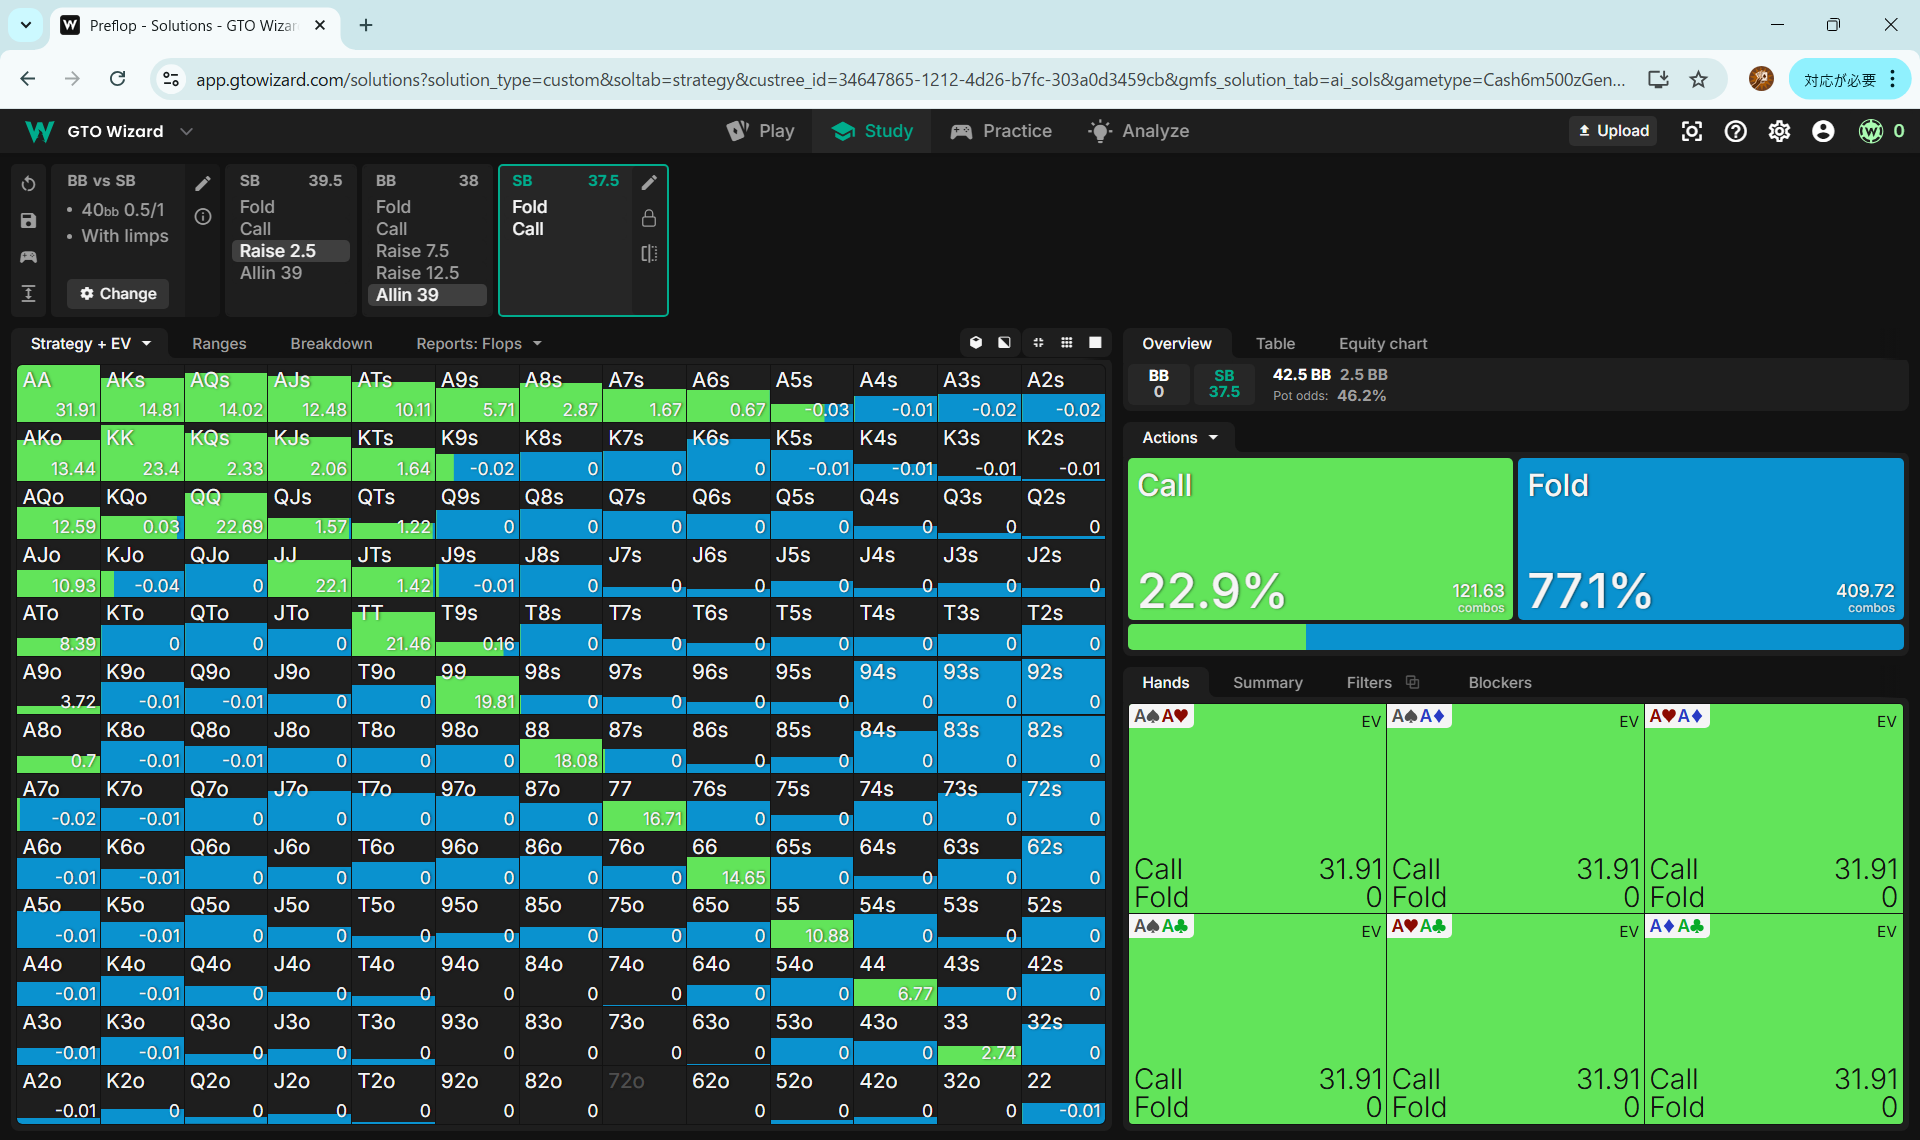Open the Blockers tab
Image resolution: width=1920 pixels, height=1140 pixels.
[x=1499, y=682]
